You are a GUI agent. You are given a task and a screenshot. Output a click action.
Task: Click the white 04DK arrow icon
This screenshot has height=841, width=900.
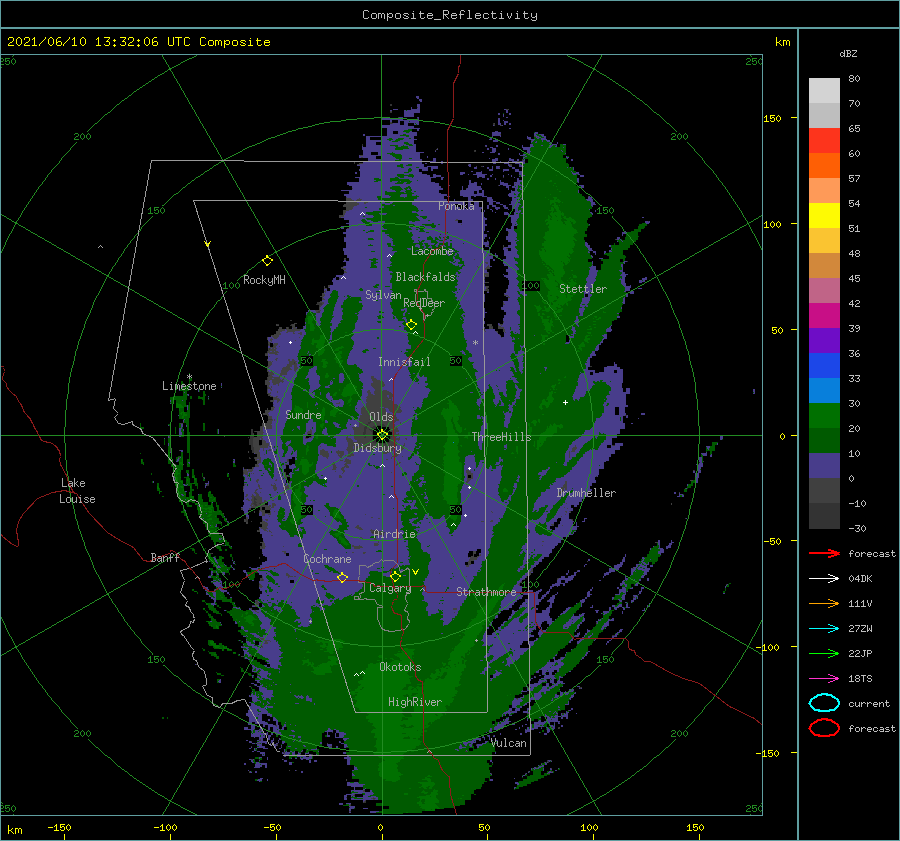click(x=824, y=578)
